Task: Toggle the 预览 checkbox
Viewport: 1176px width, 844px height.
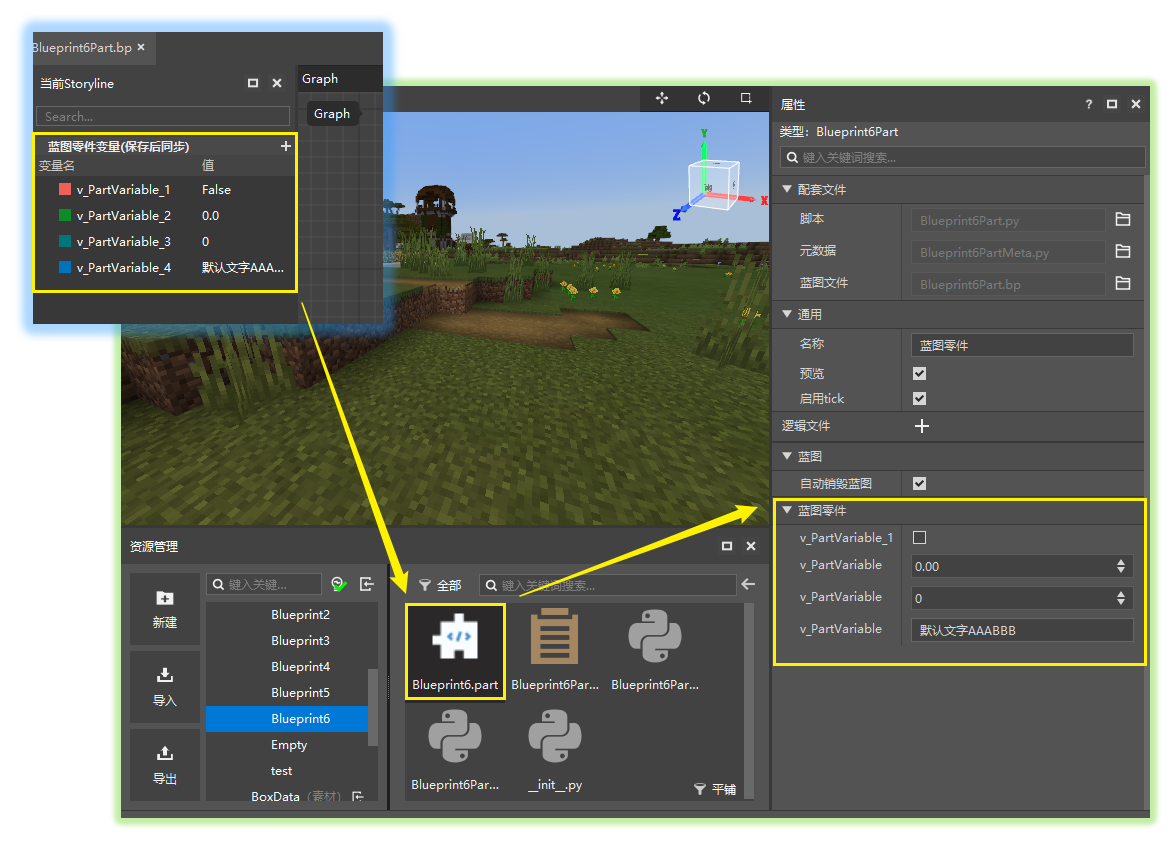Action: pyautogui.click(x=920, y=374)
